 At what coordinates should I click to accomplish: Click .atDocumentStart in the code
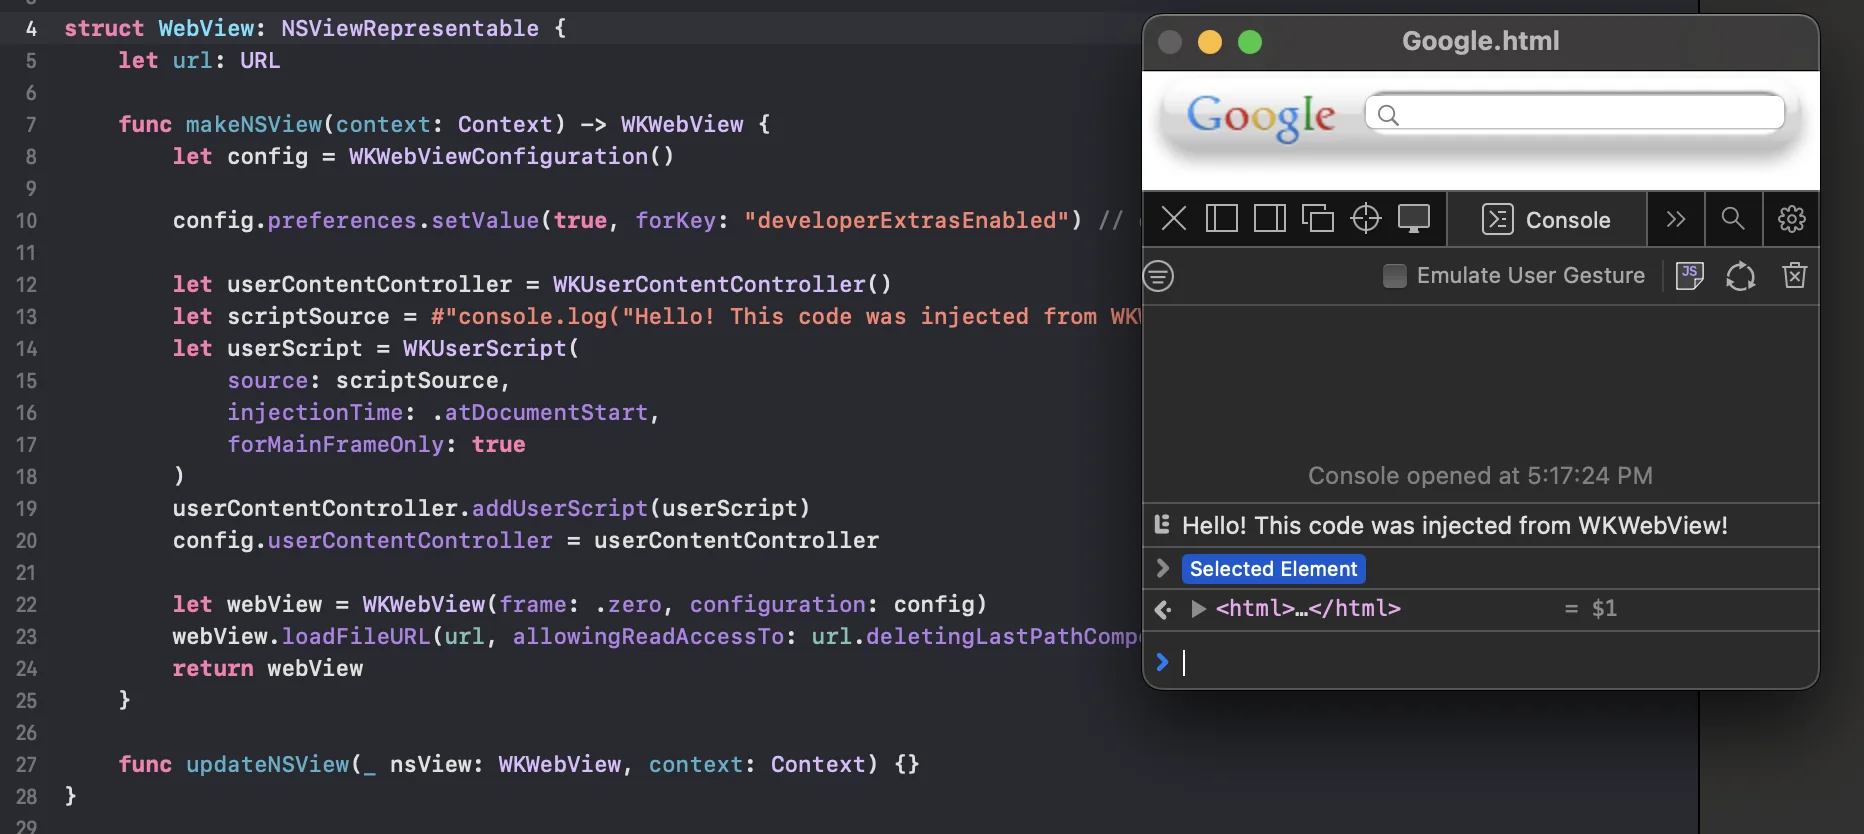coord(540,413)
